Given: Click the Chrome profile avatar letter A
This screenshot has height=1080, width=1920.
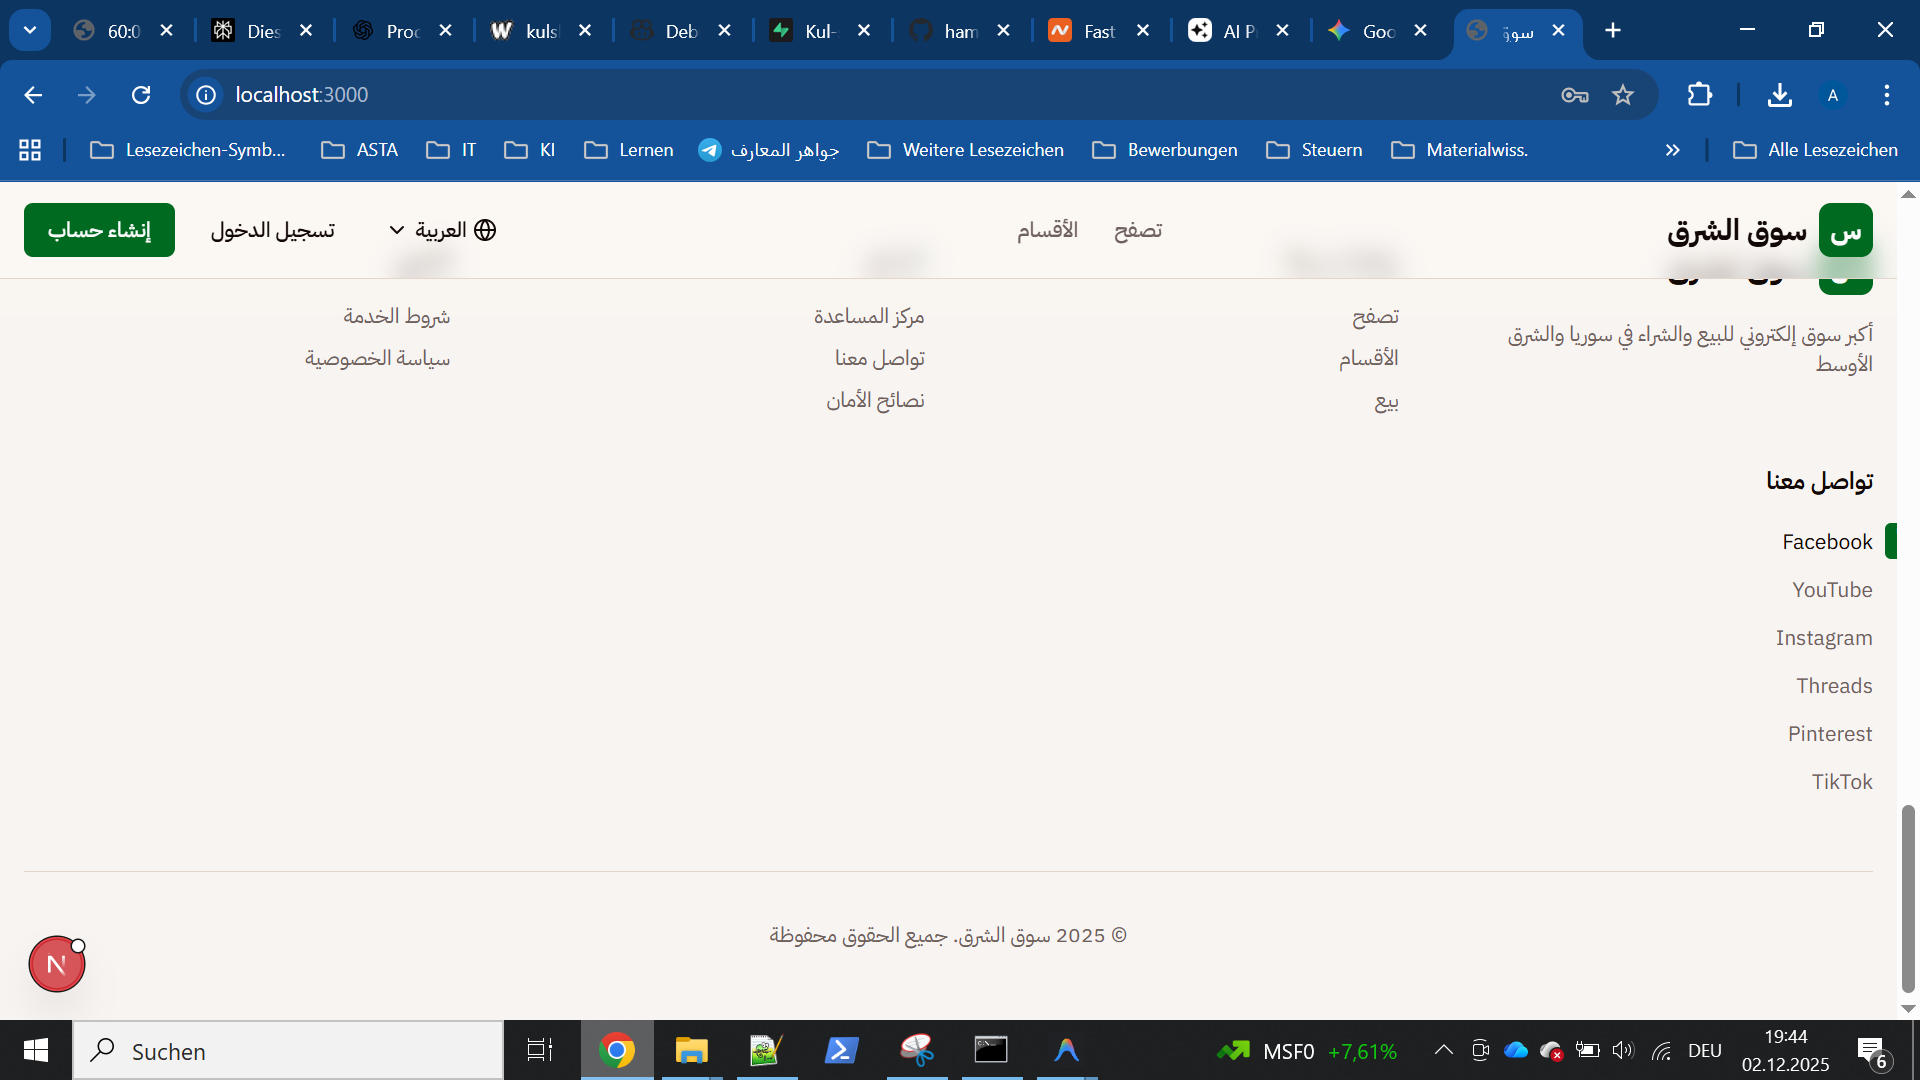Looking at the screenshot, I should [1833, 95].
